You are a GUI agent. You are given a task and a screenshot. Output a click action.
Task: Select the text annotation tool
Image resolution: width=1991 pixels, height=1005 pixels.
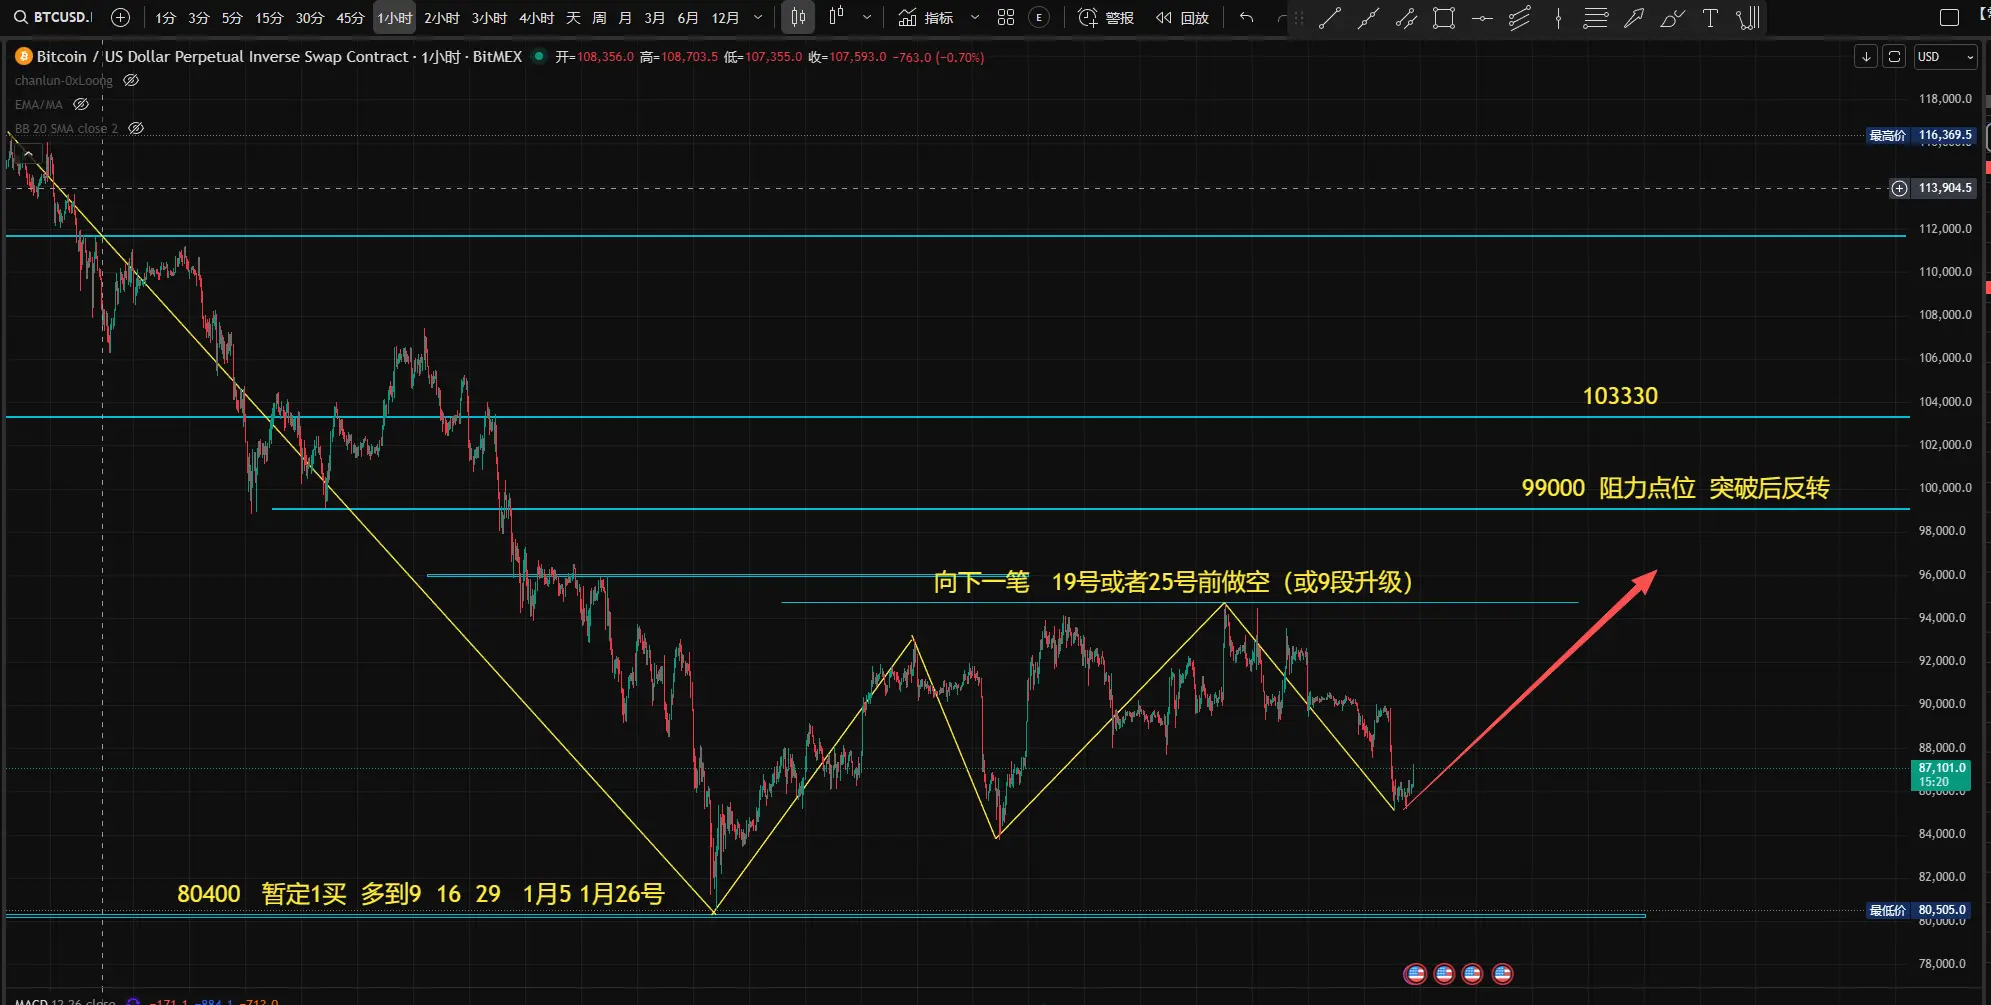click(1710, 18)
